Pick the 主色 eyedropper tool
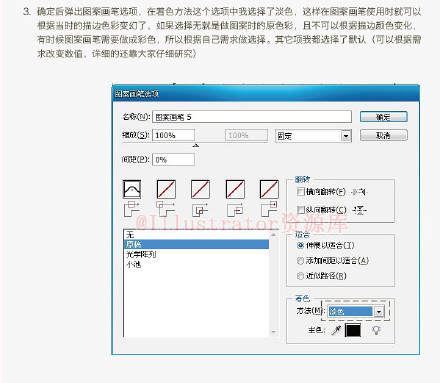The height and width of the screenshot is (383, 440). click(x=336, y=330)
